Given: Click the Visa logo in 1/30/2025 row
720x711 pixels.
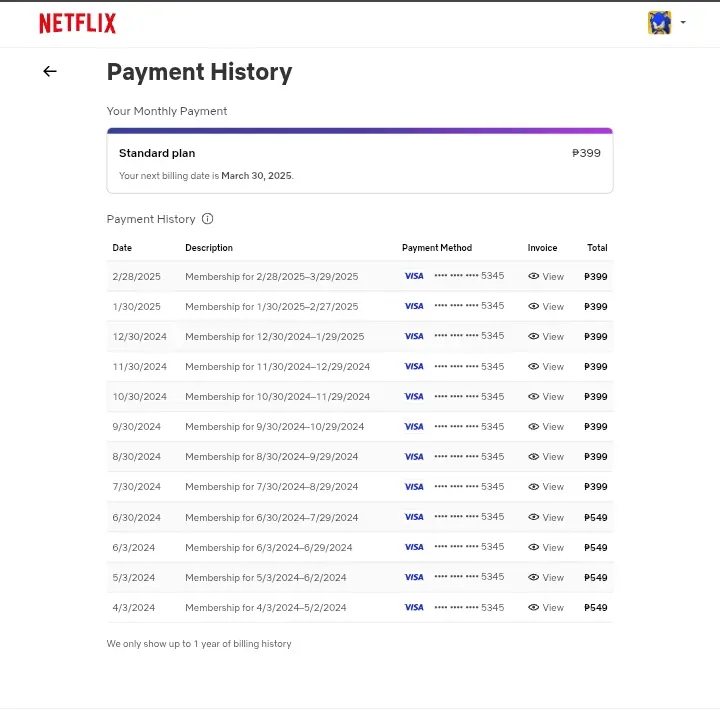Looking at the screenshot, I should pyautogui.click(x=414, y=306).
